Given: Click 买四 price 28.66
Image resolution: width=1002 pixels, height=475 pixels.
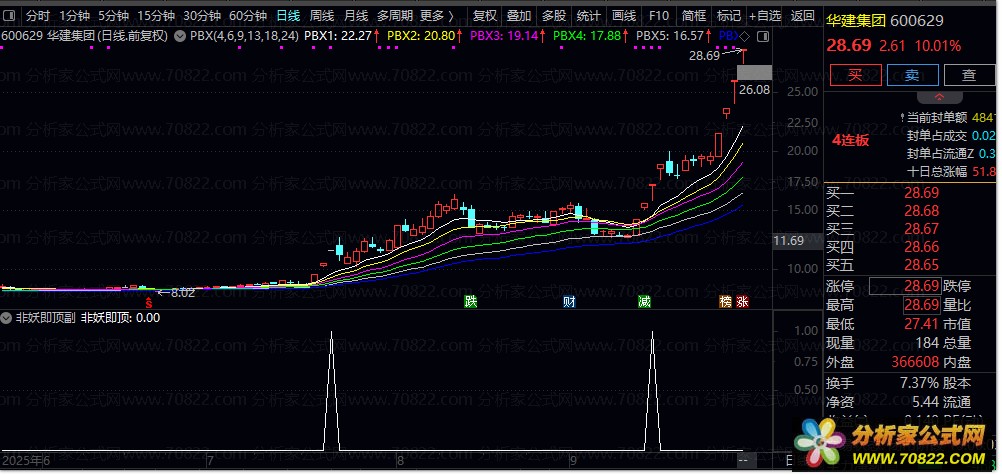Looking at the screenshot, I should coord(921,247).
